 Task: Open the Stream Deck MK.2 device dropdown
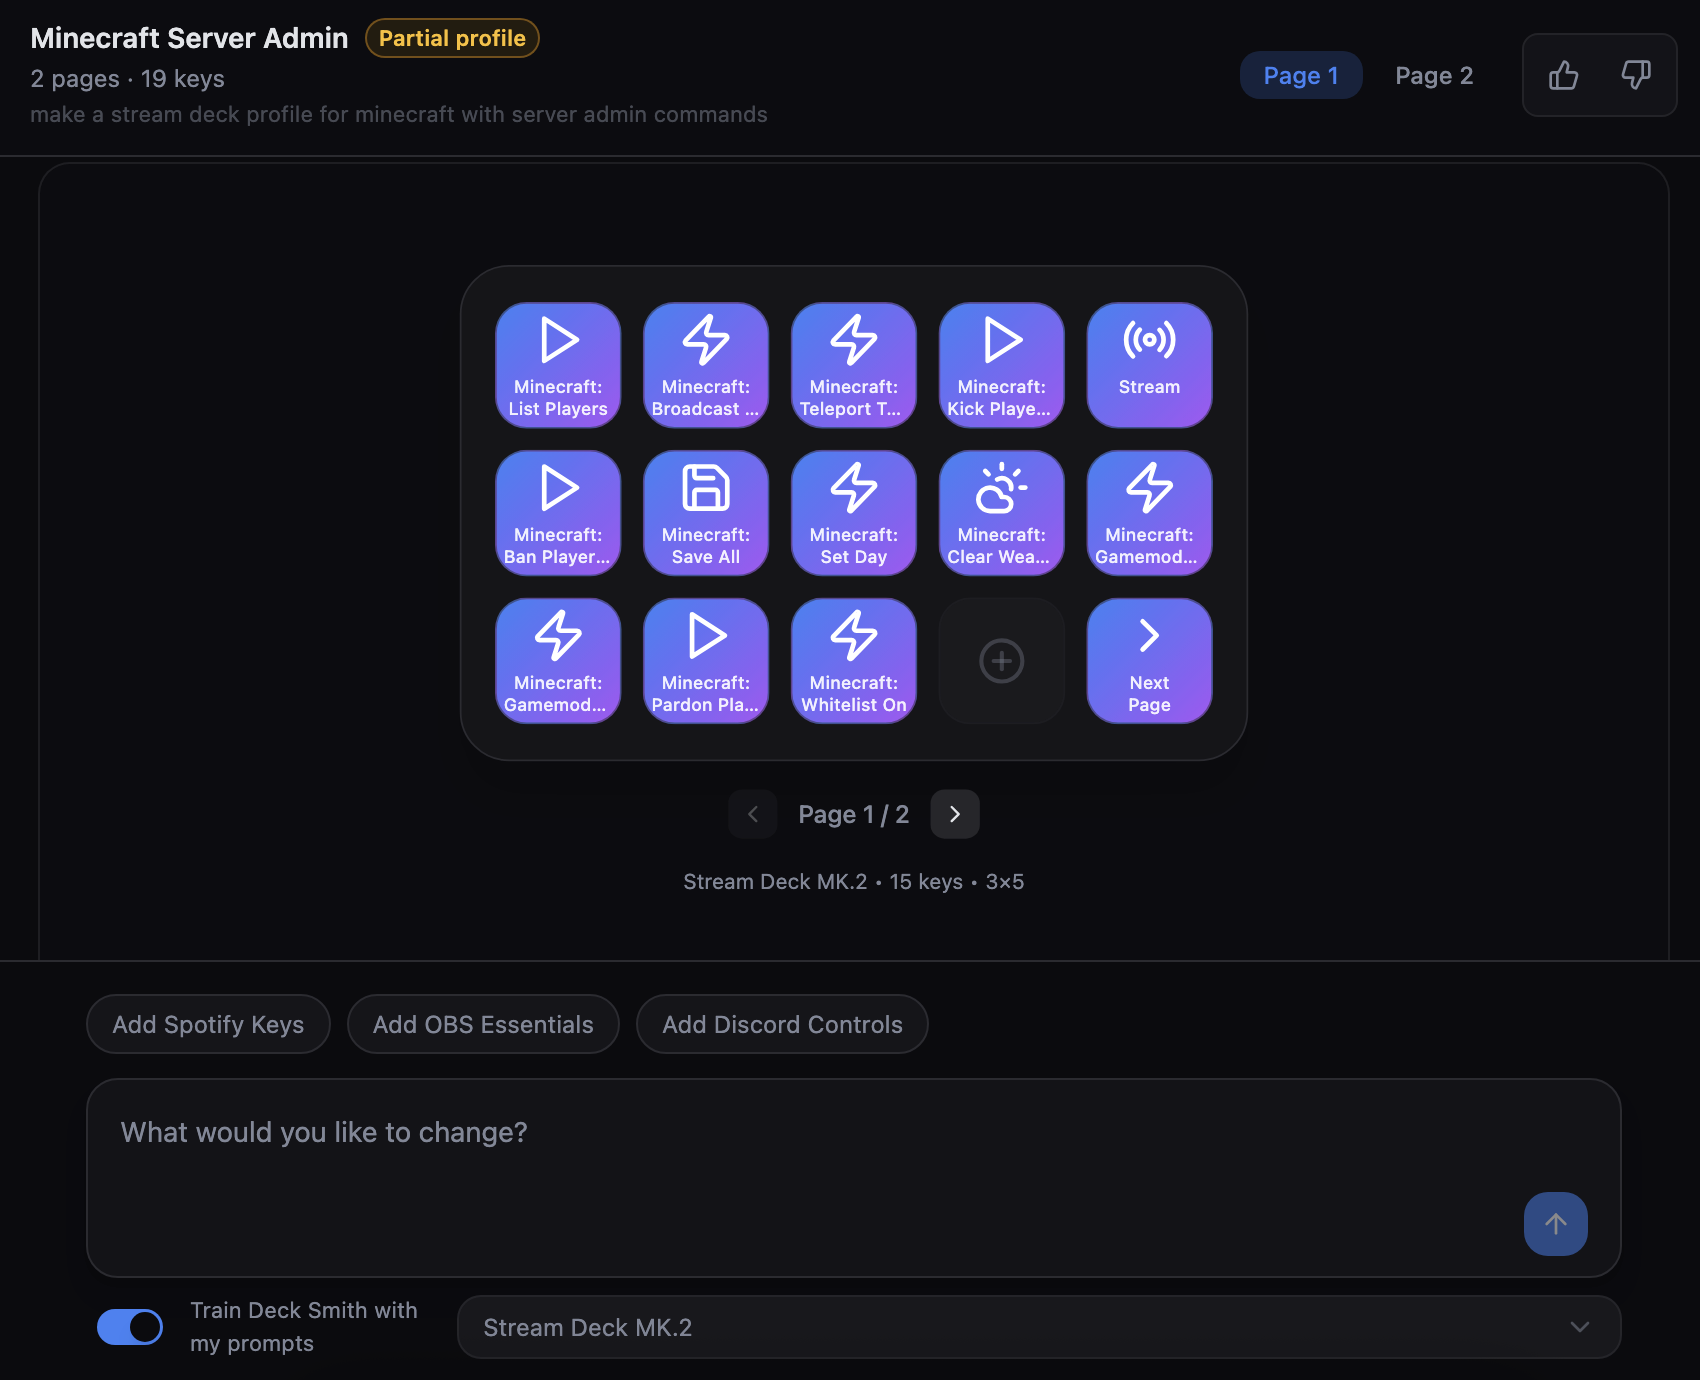[1038, 1327]
